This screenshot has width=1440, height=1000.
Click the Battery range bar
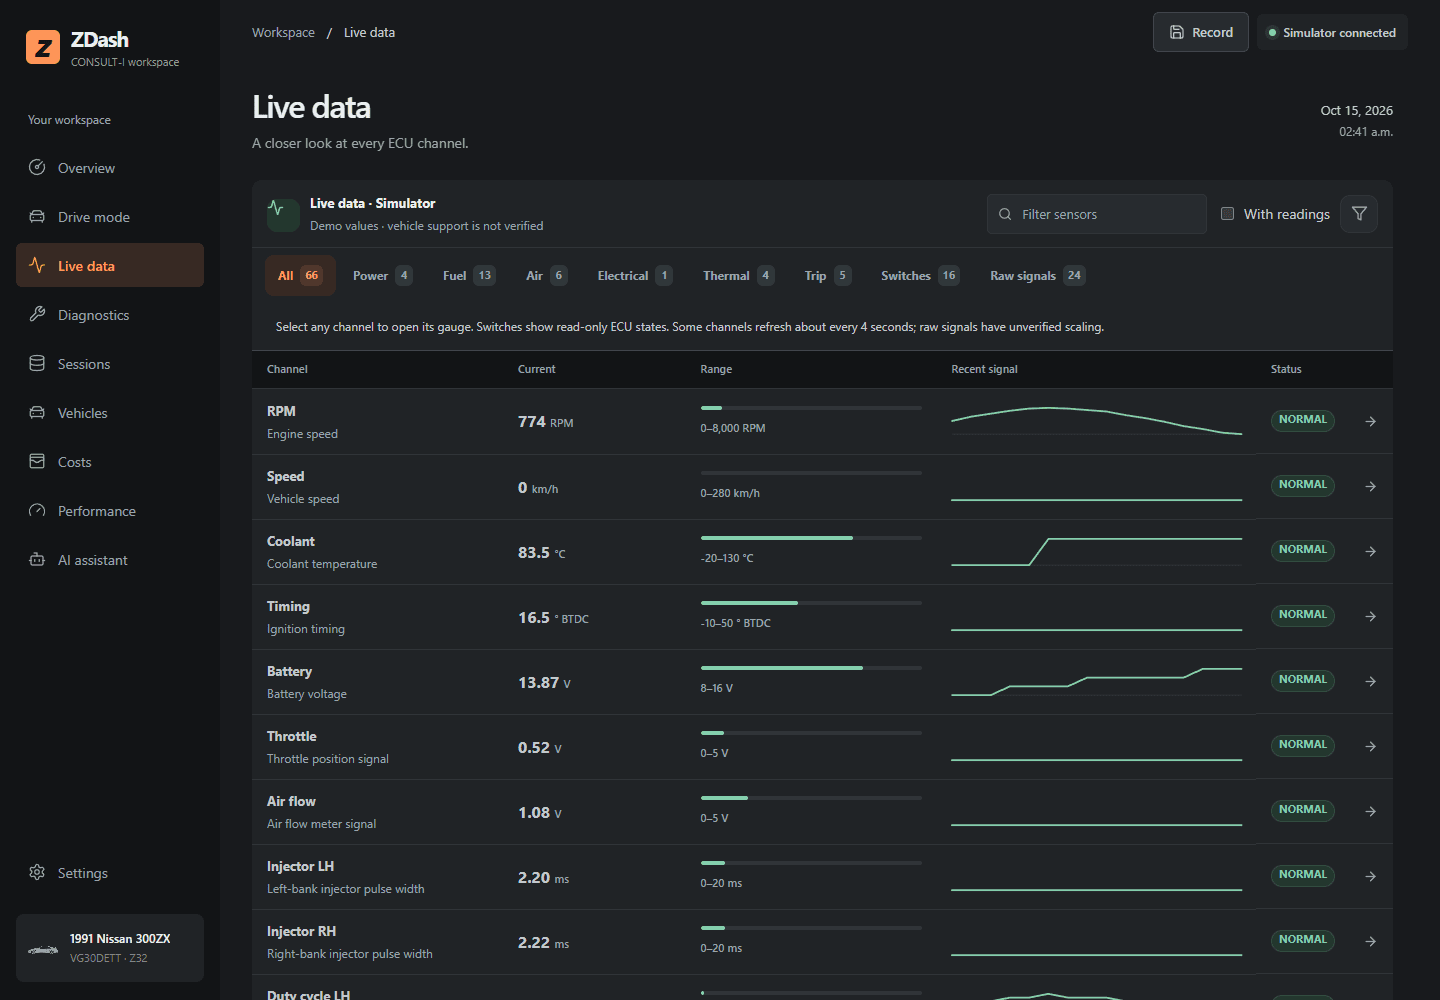(811, 668)
